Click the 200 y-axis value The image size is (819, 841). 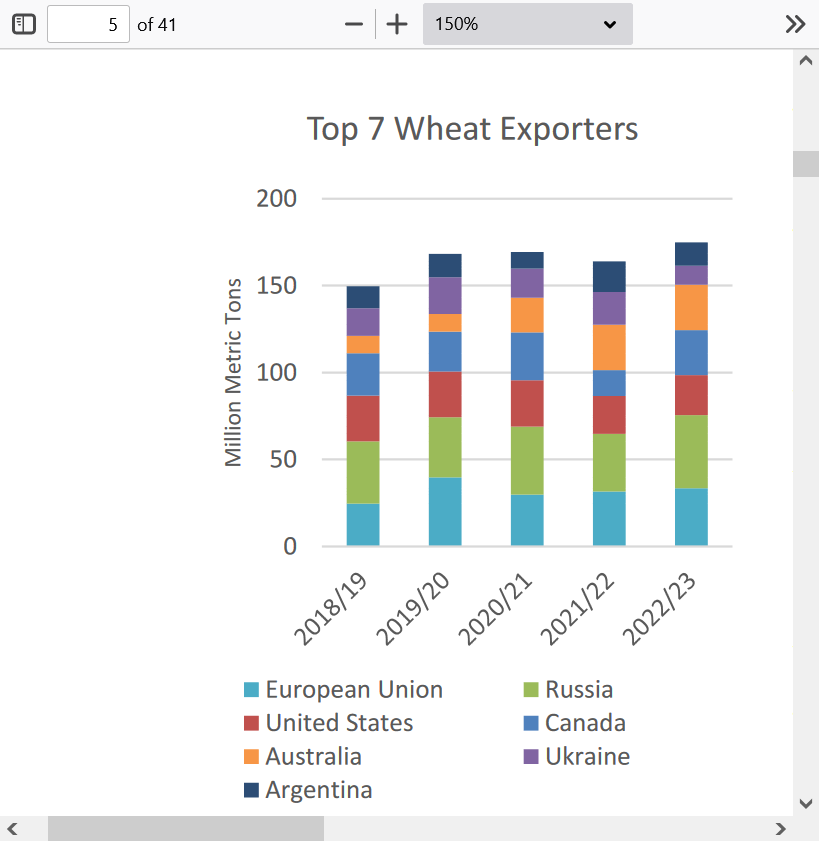point(276,198)
